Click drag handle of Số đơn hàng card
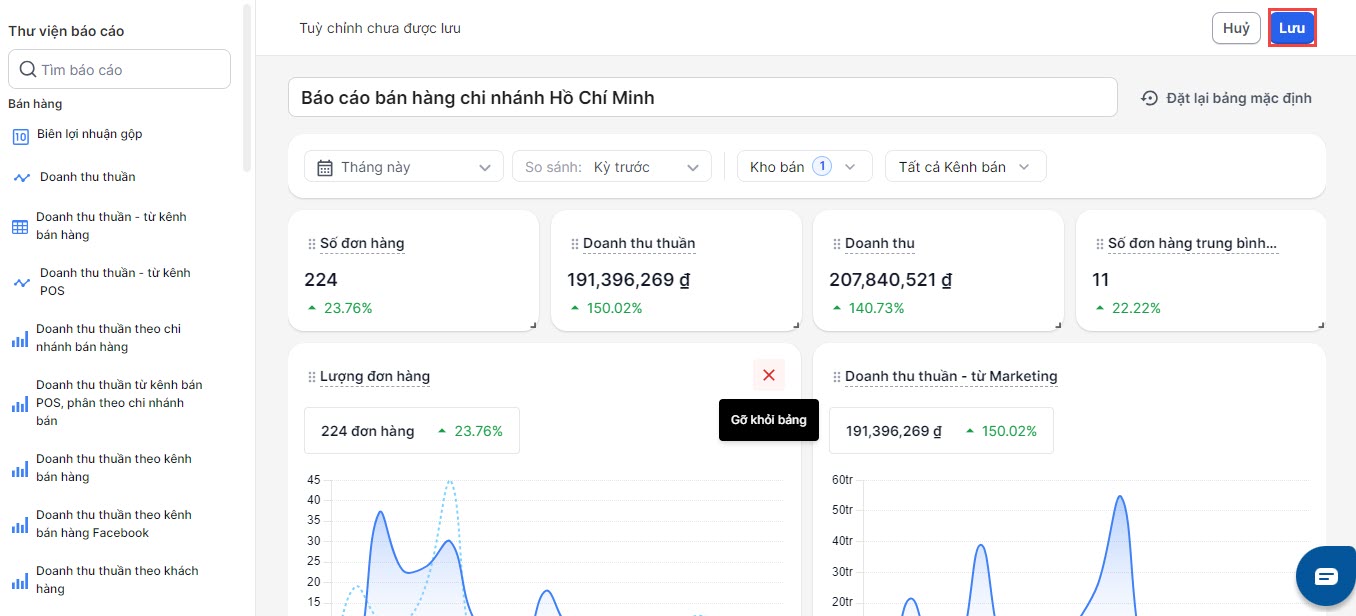Viewport: 1356px width, 616px height. click(312, 244)
